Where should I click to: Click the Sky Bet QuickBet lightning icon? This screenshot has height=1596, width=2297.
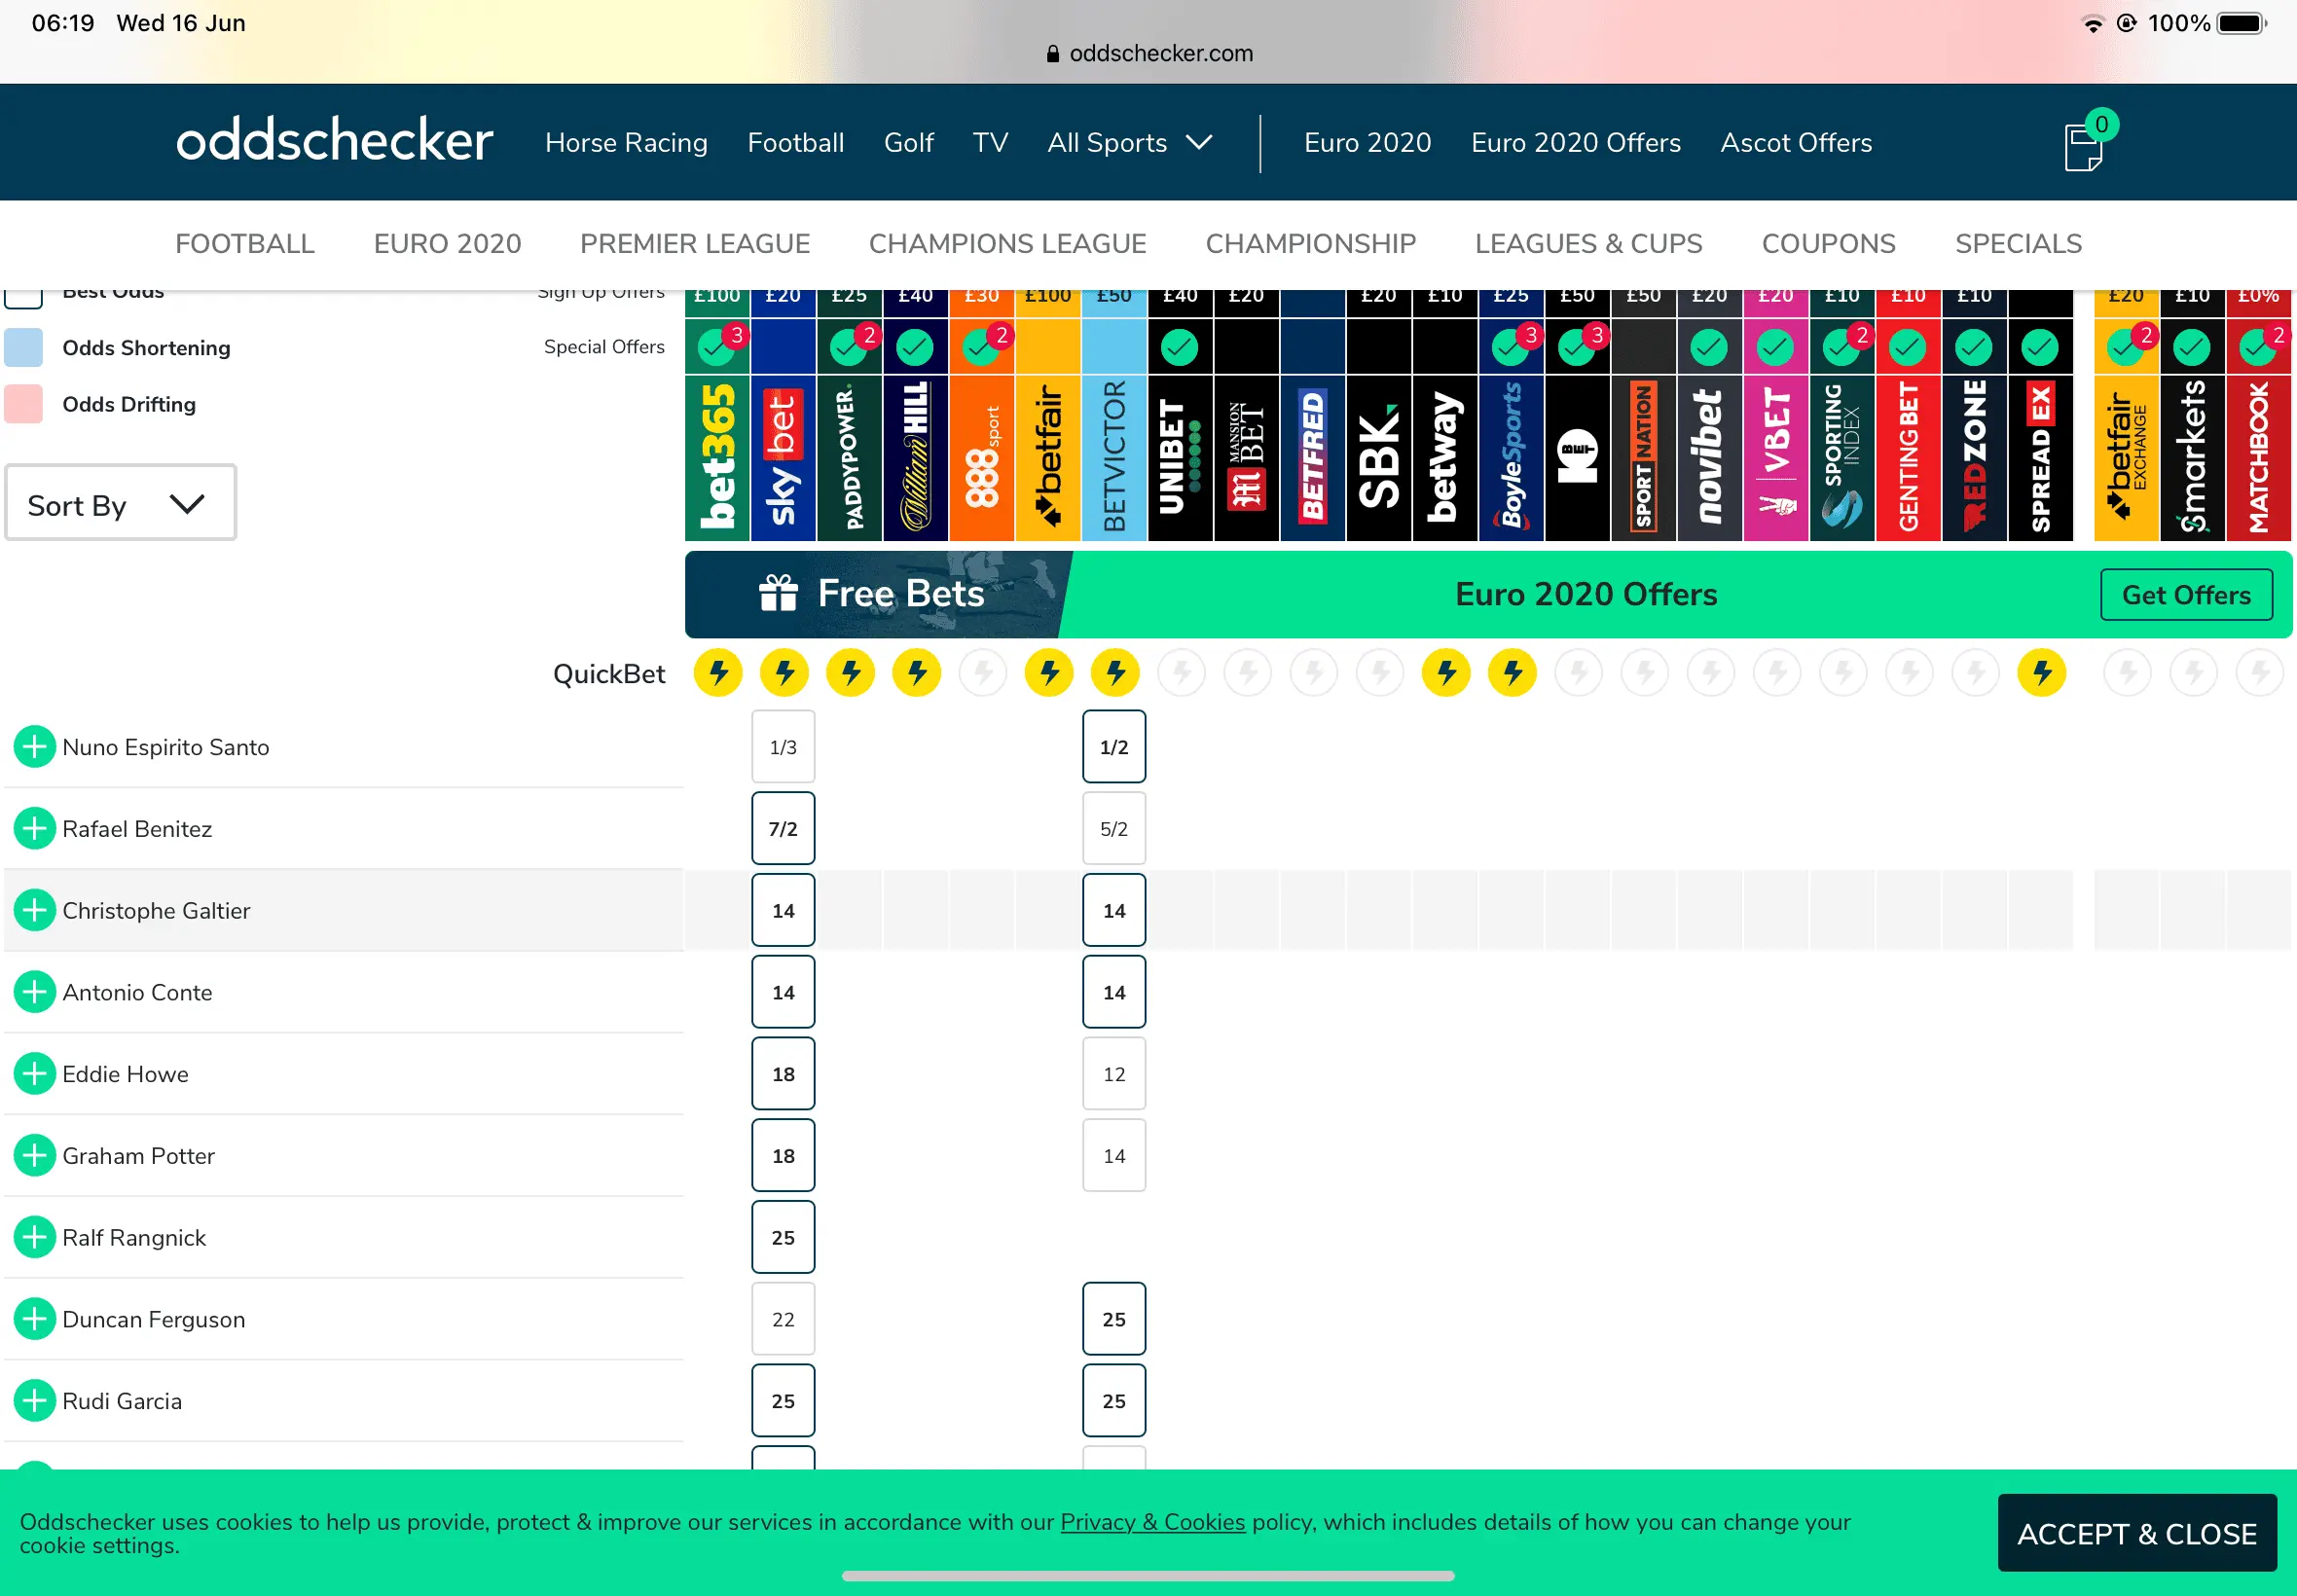point(784,673)
